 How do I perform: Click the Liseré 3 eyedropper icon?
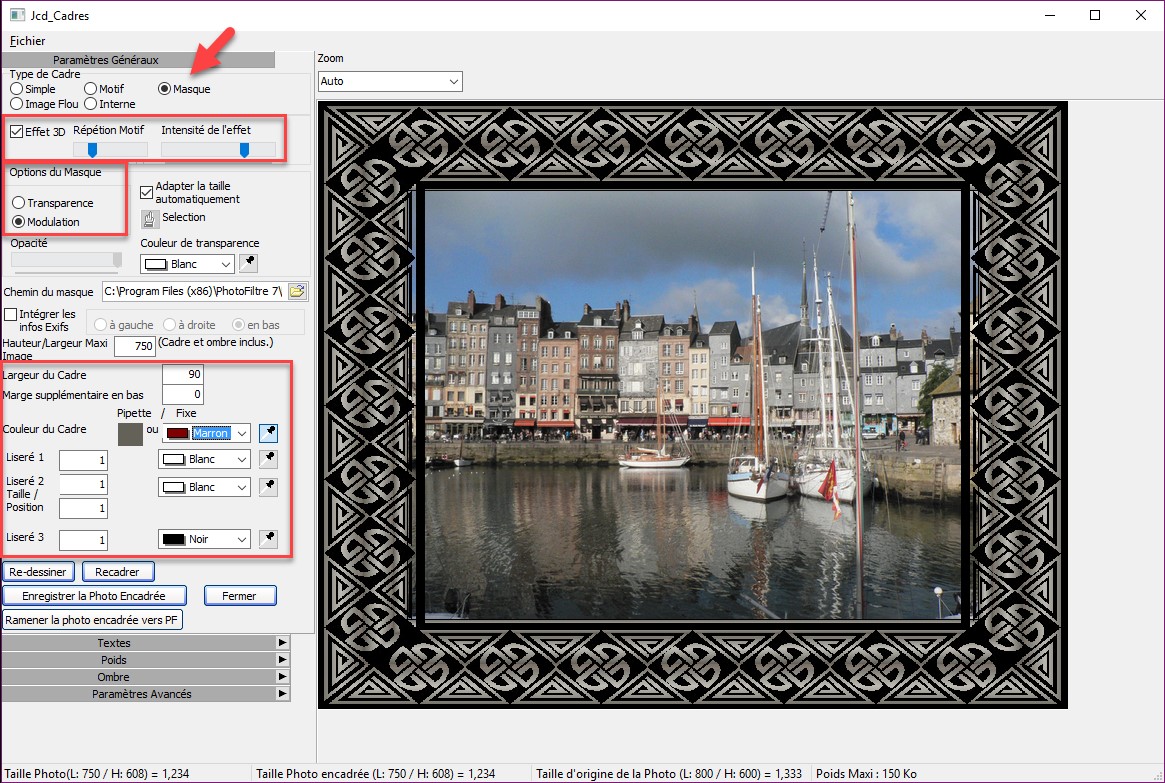pyautogui.click(x=268, y=539)
